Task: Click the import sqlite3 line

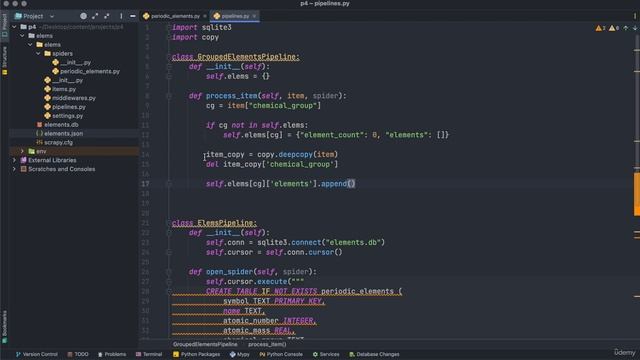Action: click(x=202, y=27)
